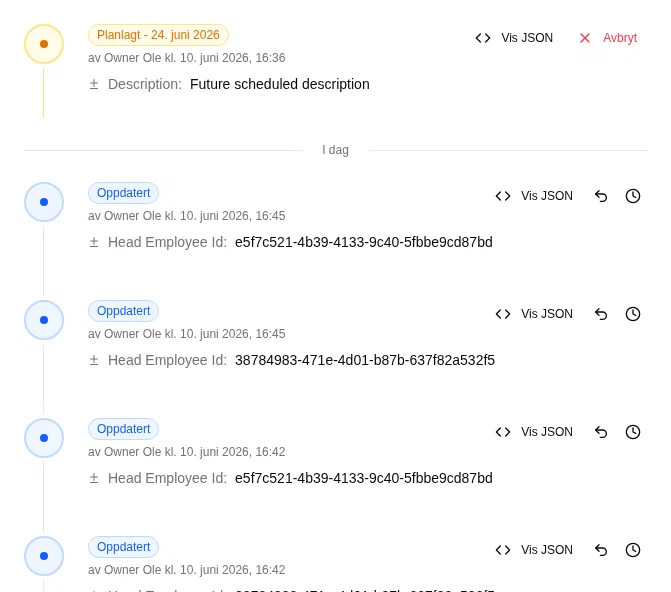Select the blue timeline dot of the 16:42 e5f7c521 entry
671x592 pixels.
[x=44, y=438]
